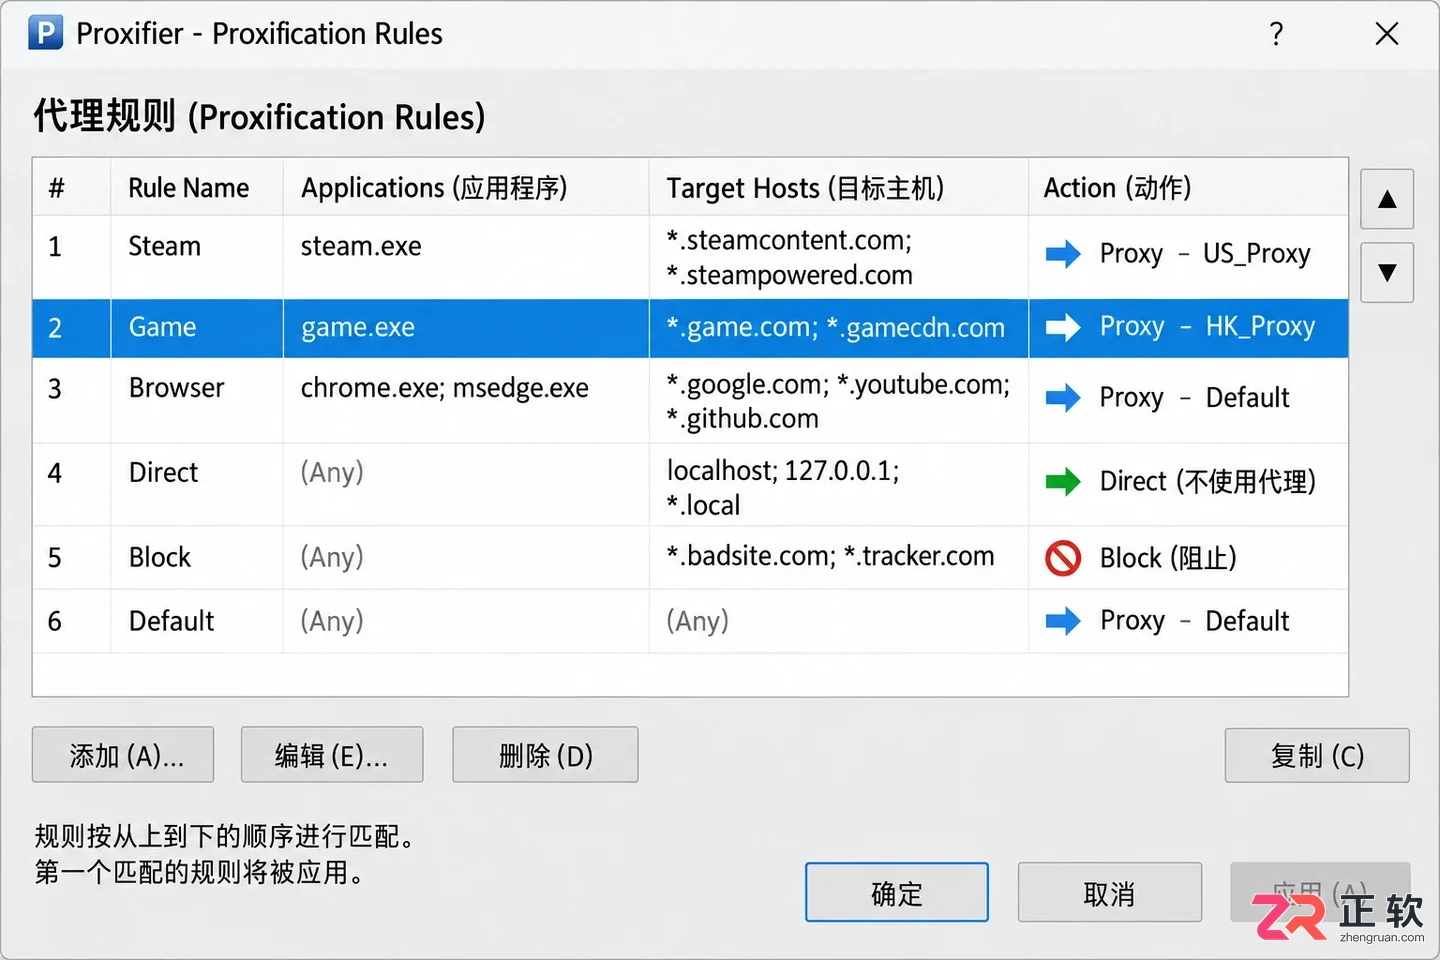
Task: Click the arrow icon in HK_Proxy row
Action: click(1063, 327)
